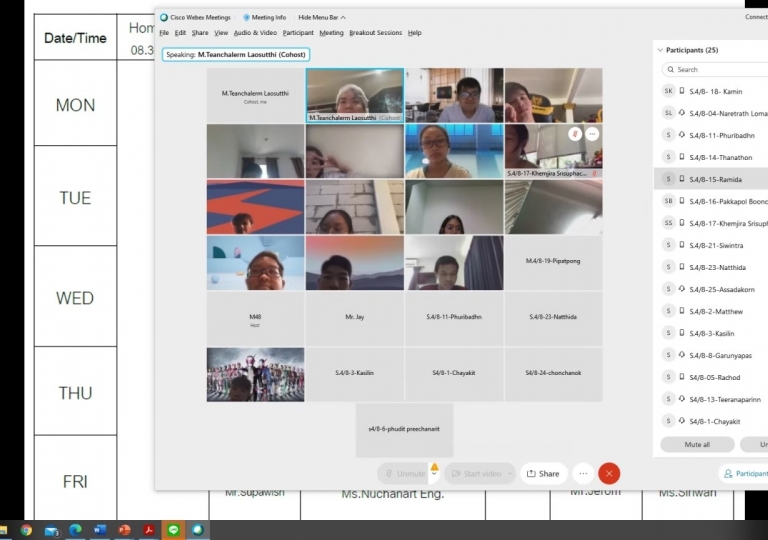Image resolution: width=768 pixels, height=540 pixels.
Task: Open Microsoft Edge from the taskbar
Action: (x=75, y=530)
